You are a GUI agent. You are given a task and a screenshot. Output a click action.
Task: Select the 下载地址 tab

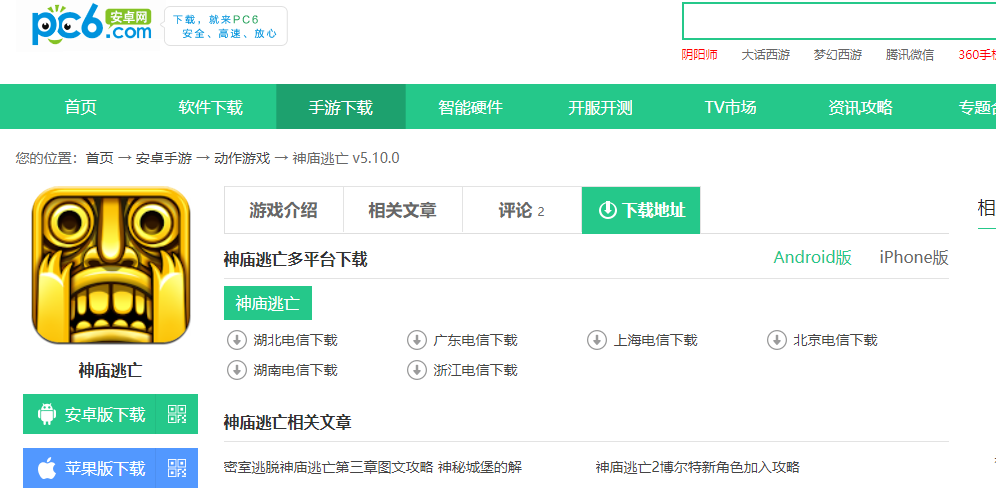coord(641,210)
